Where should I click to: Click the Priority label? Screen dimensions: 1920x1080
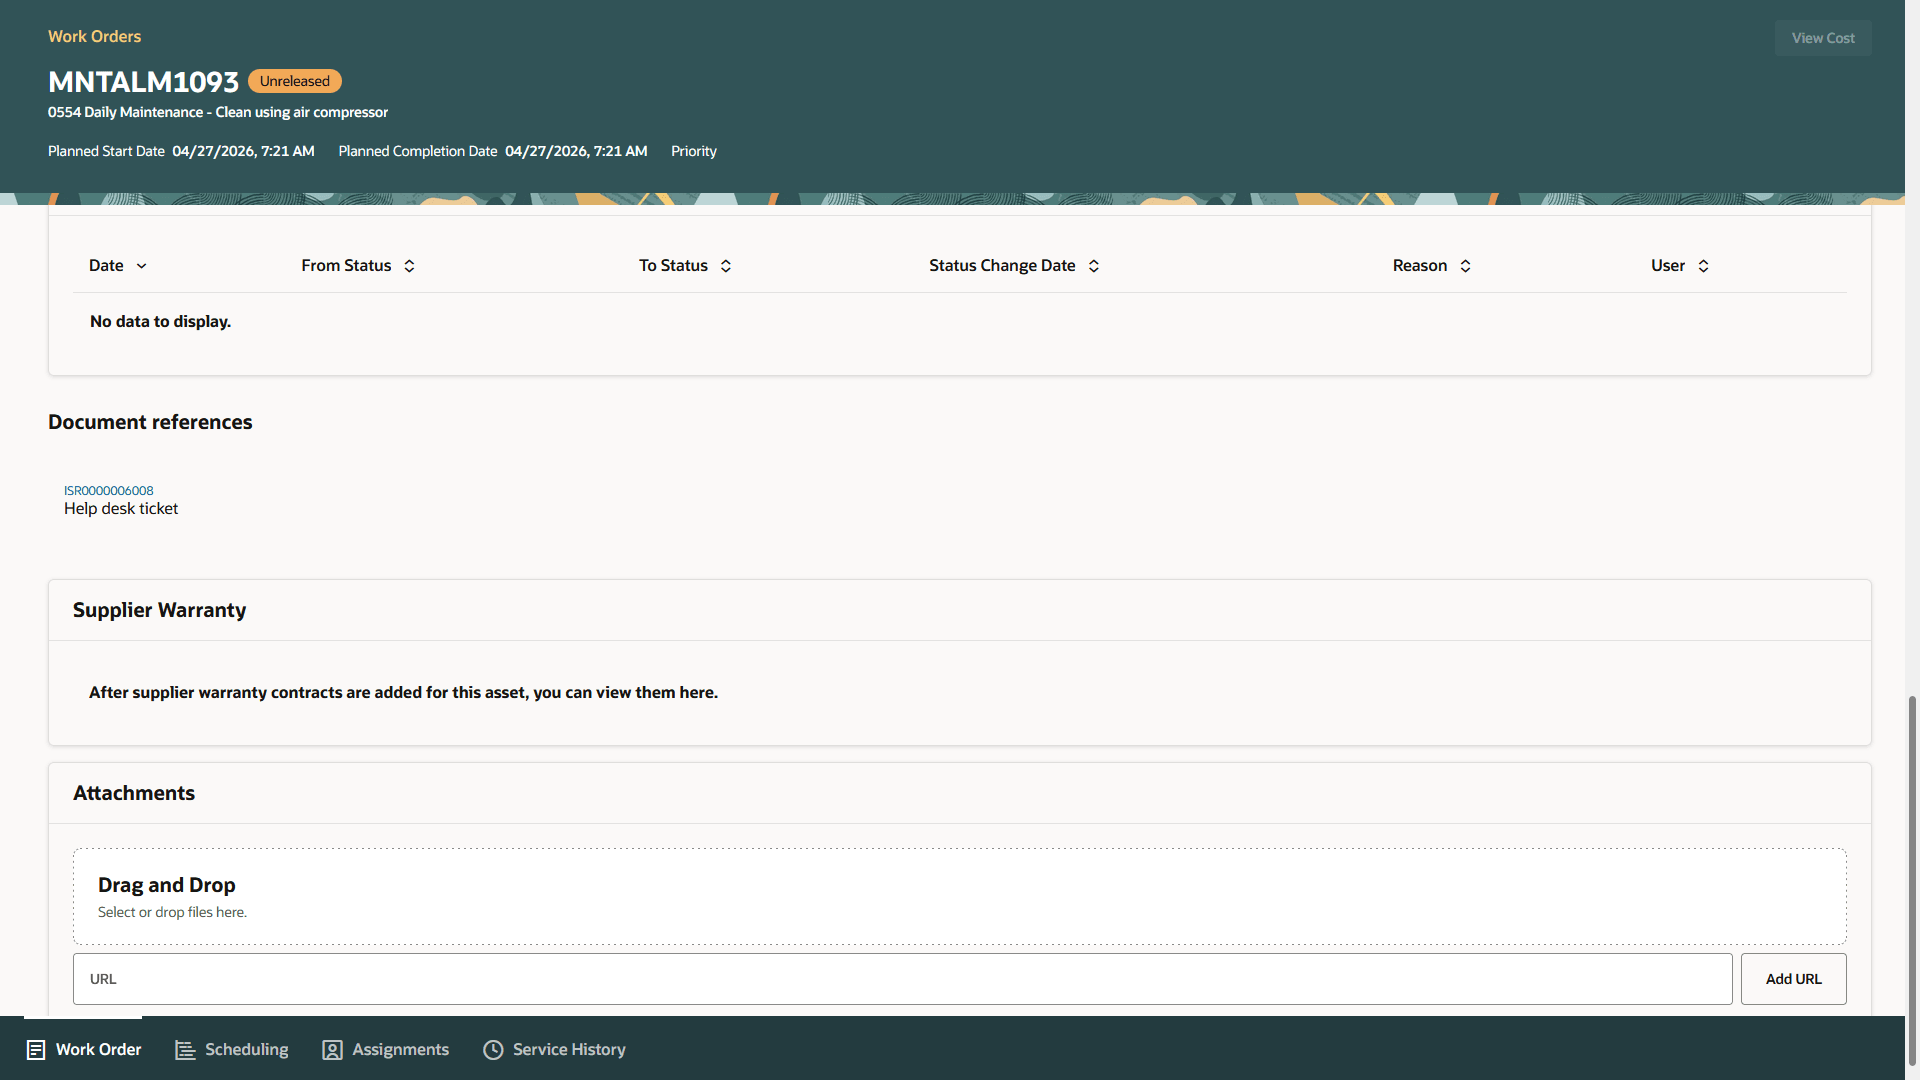tap(694, 151)
